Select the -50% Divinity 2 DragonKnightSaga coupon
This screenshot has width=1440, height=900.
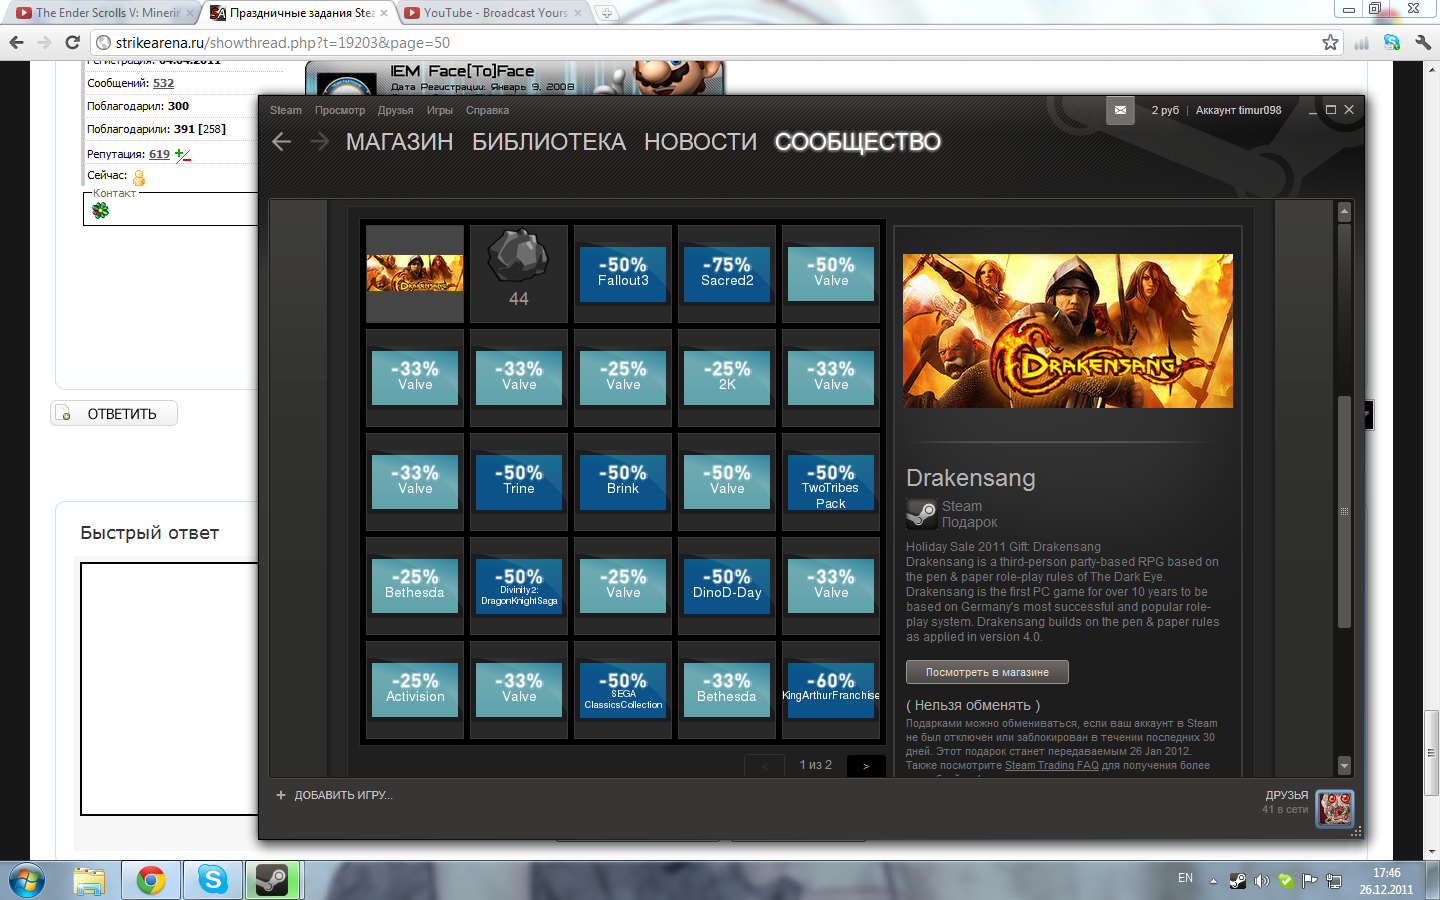[519, 585]
